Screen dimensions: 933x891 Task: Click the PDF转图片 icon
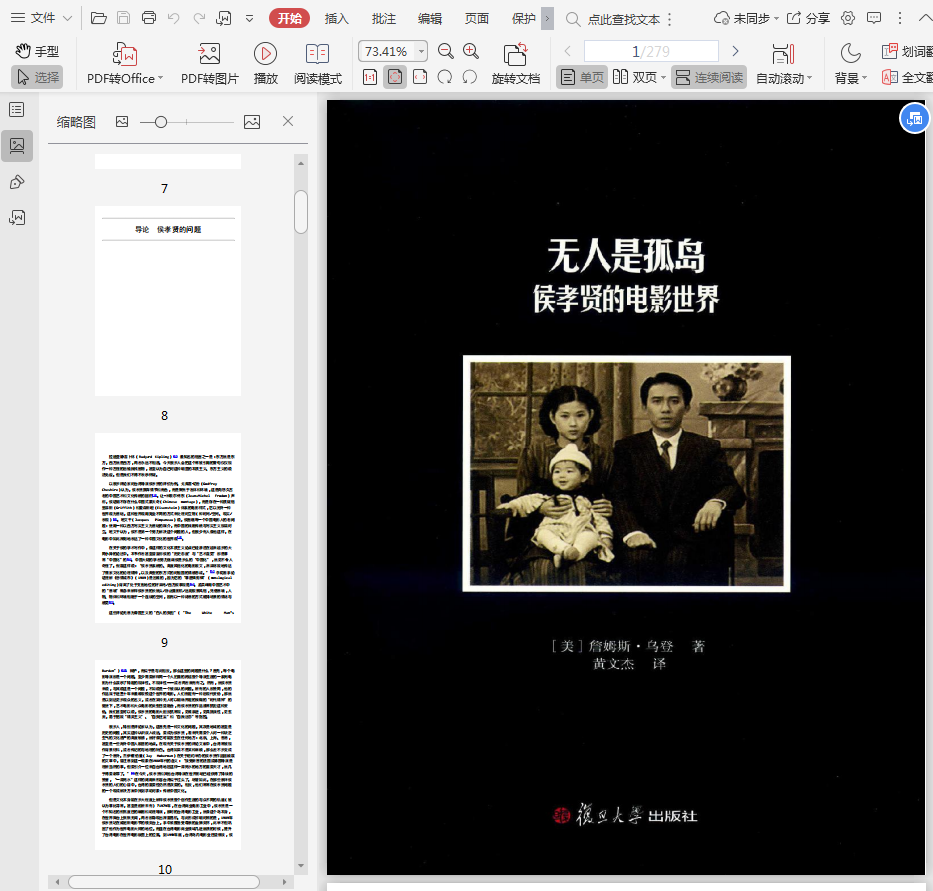[209, 55]
